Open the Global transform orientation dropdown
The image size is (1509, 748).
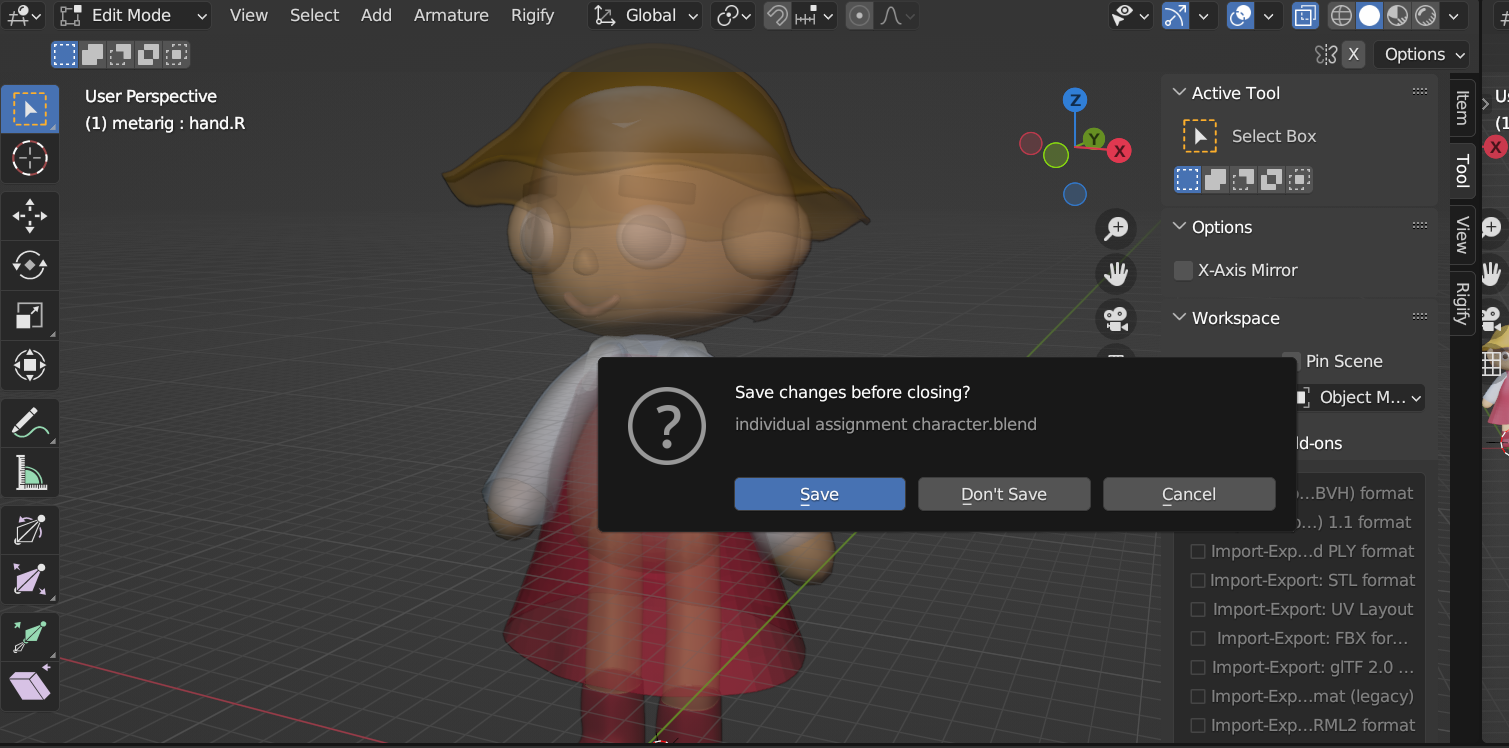tap(647, 15)
